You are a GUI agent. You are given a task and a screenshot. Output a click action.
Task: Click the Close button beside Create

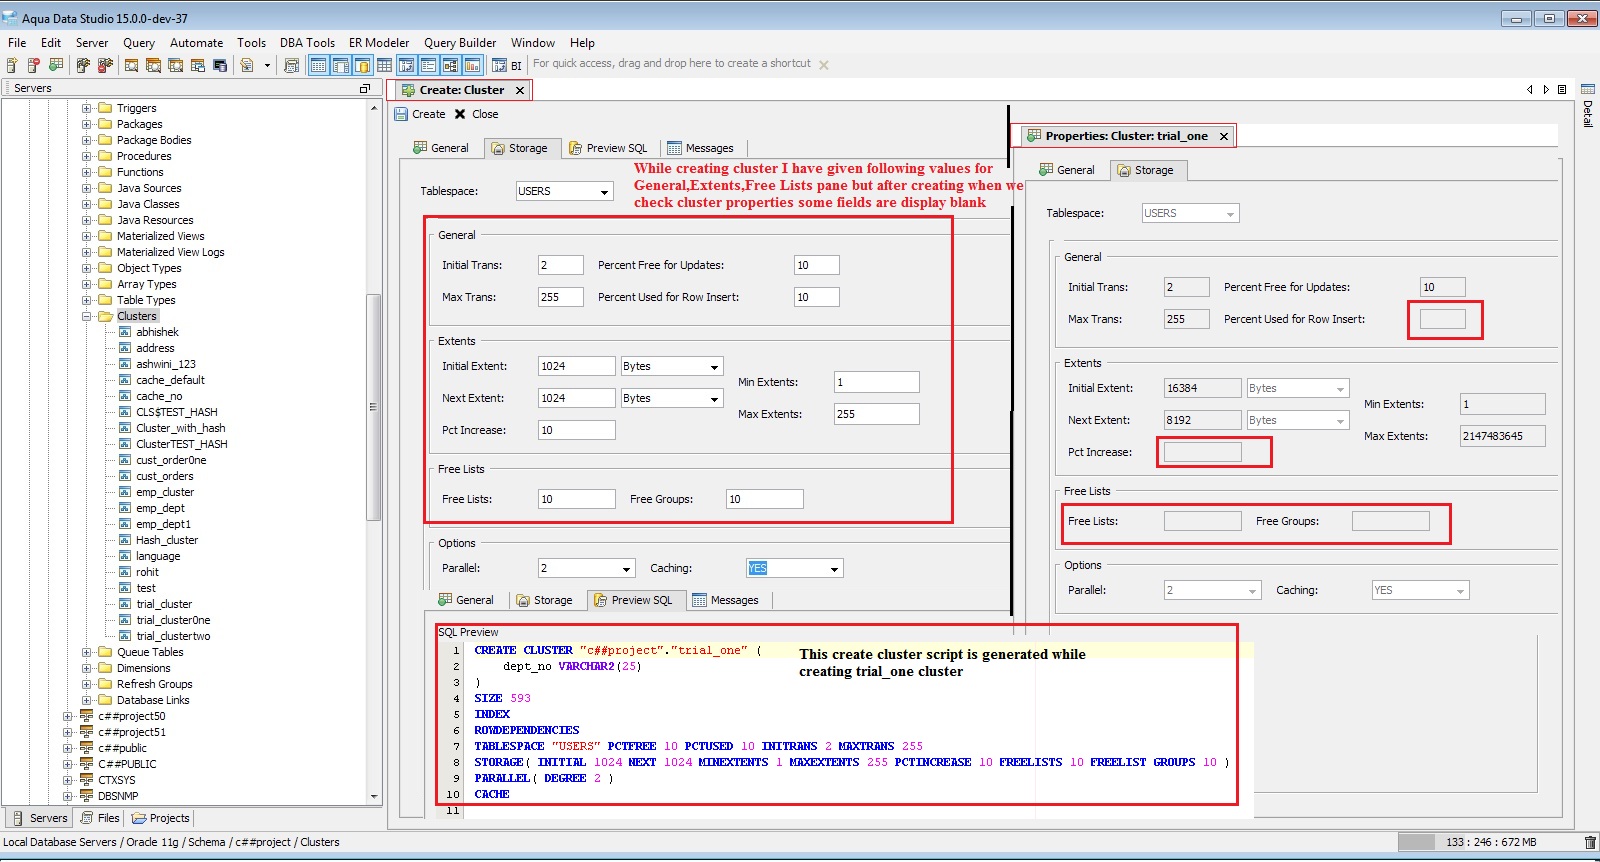point(476,114)
